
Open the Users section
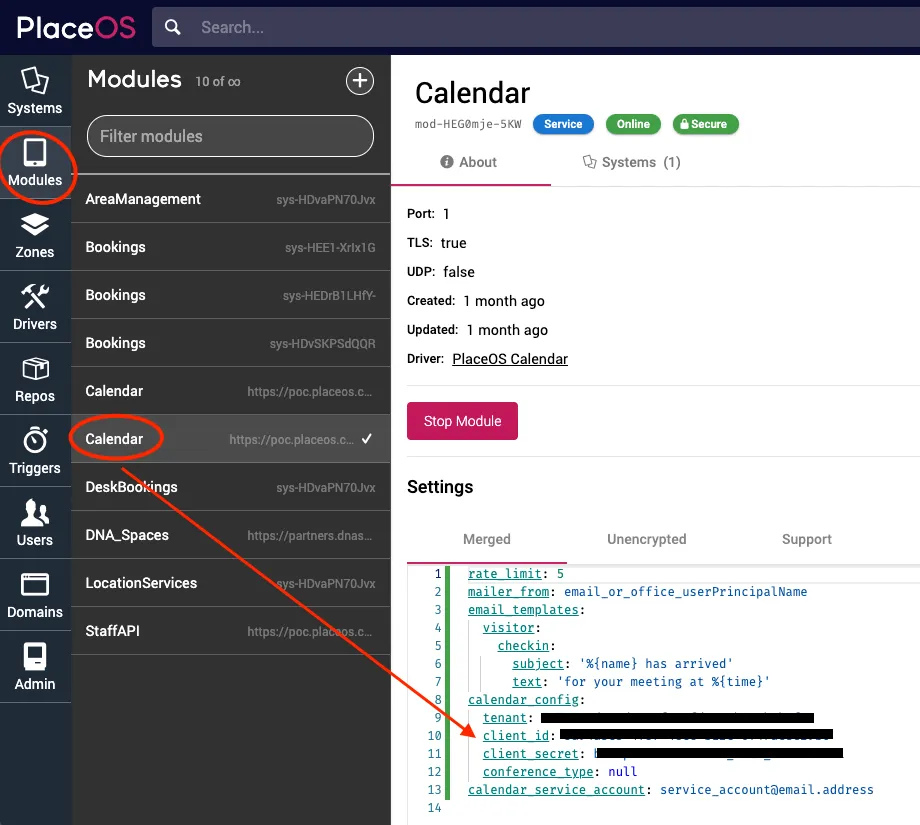pos(35,524)
